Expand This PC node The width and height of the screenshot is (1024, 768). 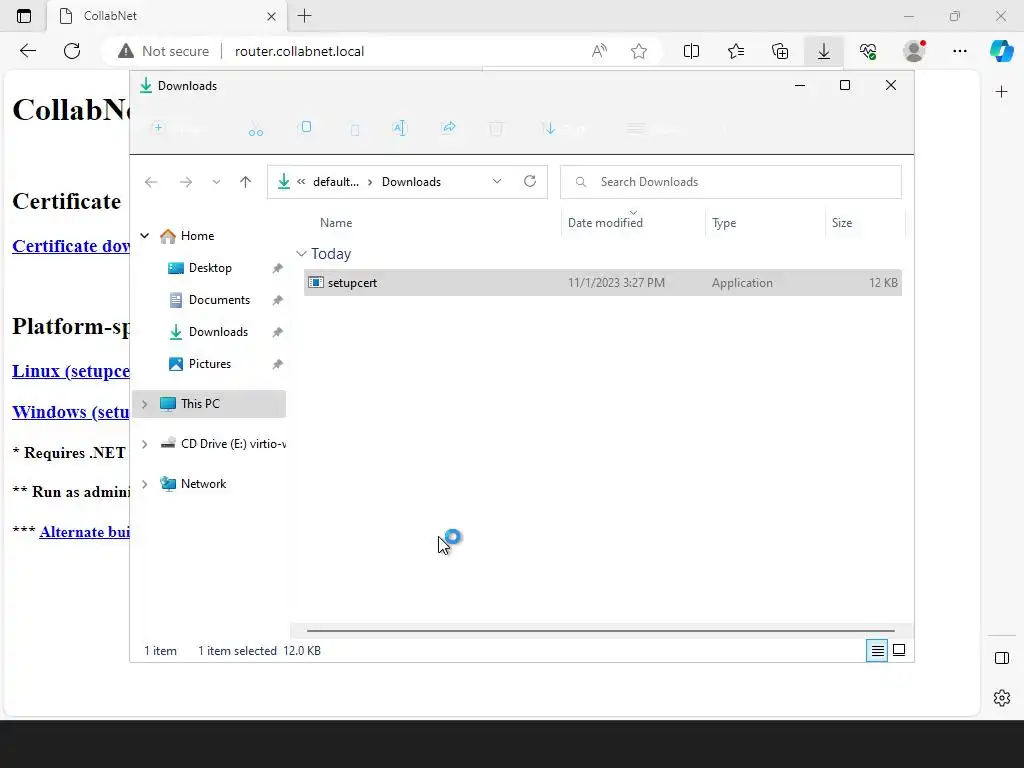pyautogui.click(x=144, y=404)
